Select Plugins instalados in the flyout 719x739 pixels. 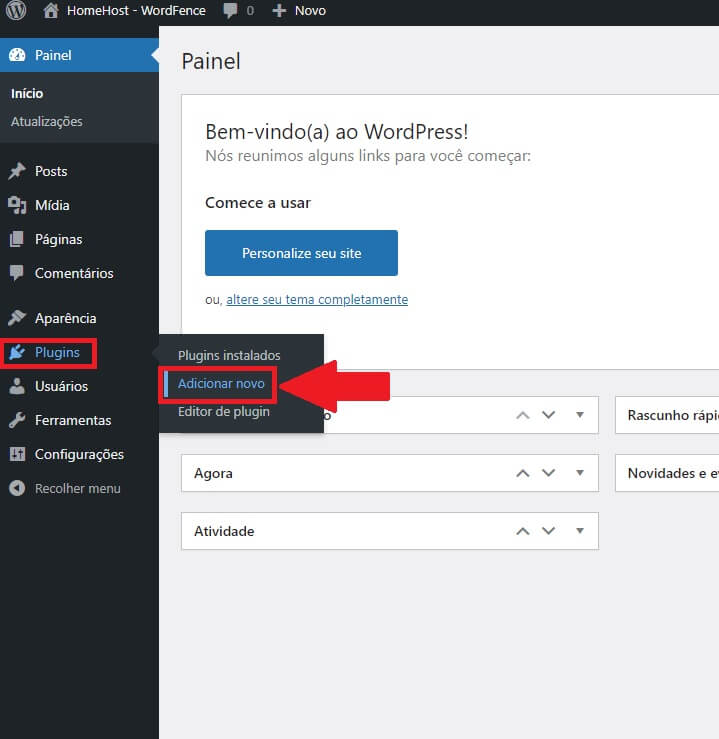pos(229,355)
